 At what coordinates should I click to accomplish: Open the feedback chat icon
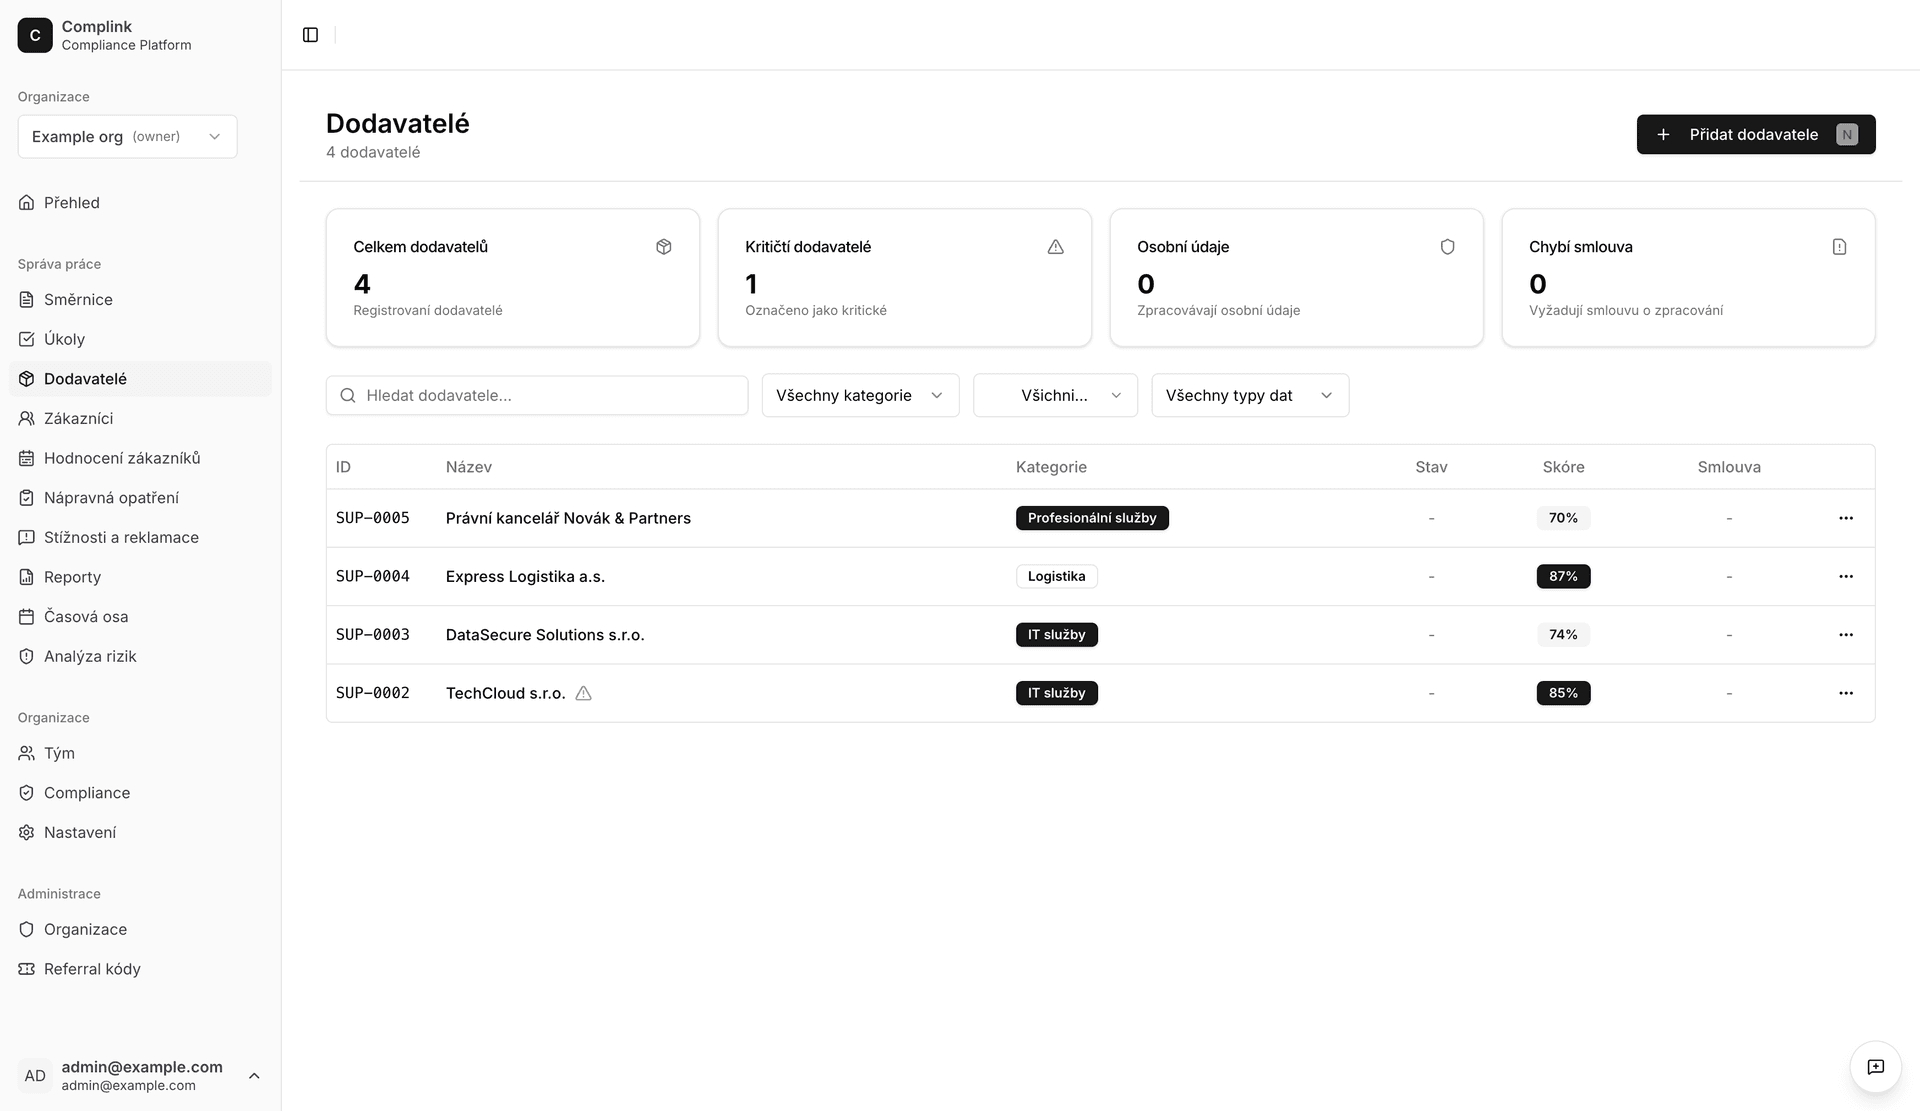1875,1067
